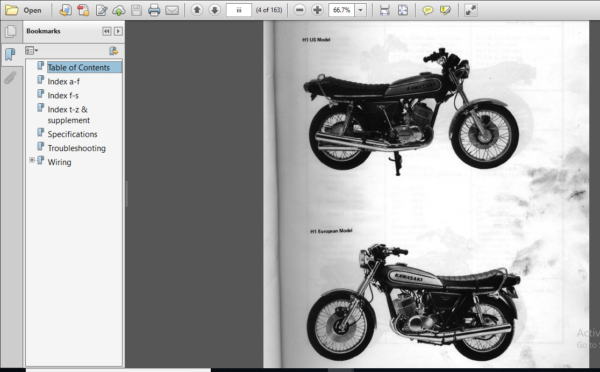Add a sticky note comment
Screen dimensions: 600x372
427,10
